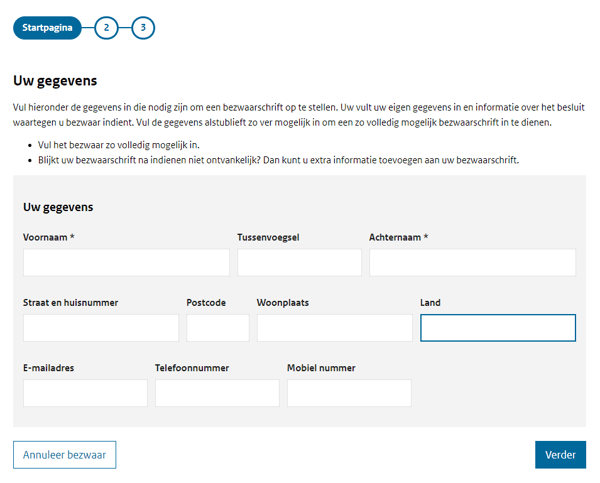Screen dimensions: 600x483
Task: Click the Telefoonnummer field
Action: (x=217, y=393)
